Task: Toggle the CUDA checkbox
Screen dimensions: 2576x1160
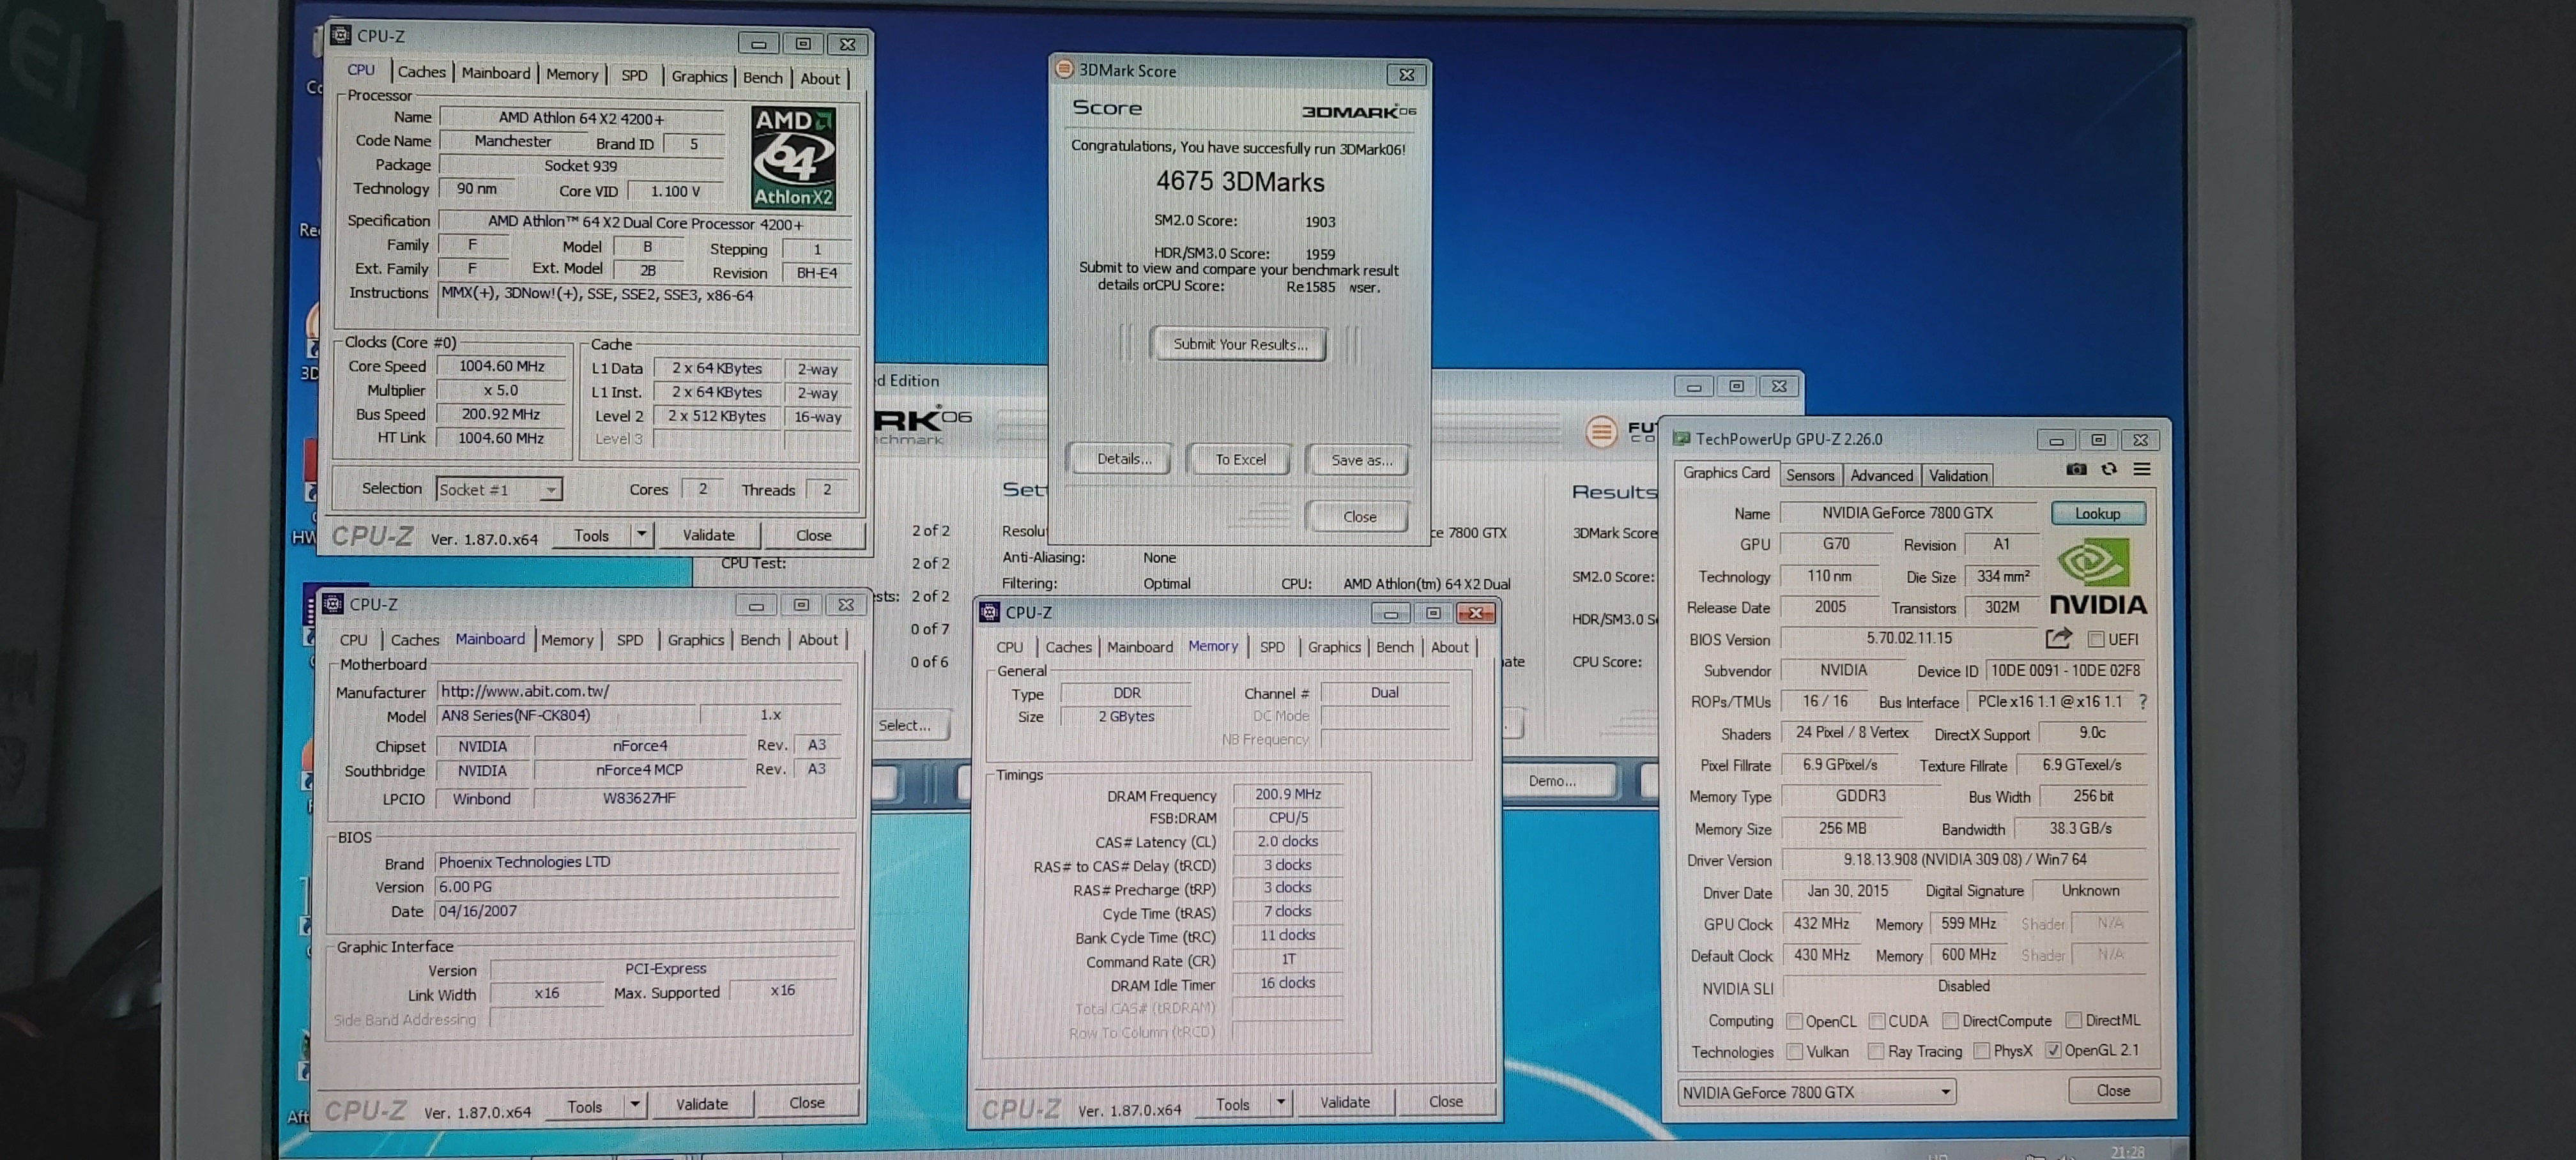Action: coord(1876,1021)
